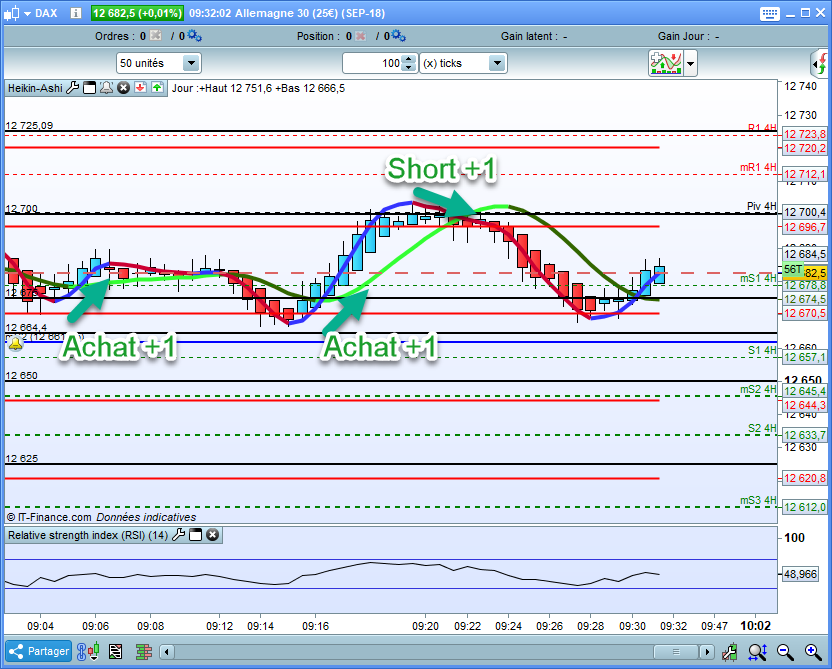Click the Heikin-Ashi label
The width and height of the screenshot is (832, 669).
point(35,88)
